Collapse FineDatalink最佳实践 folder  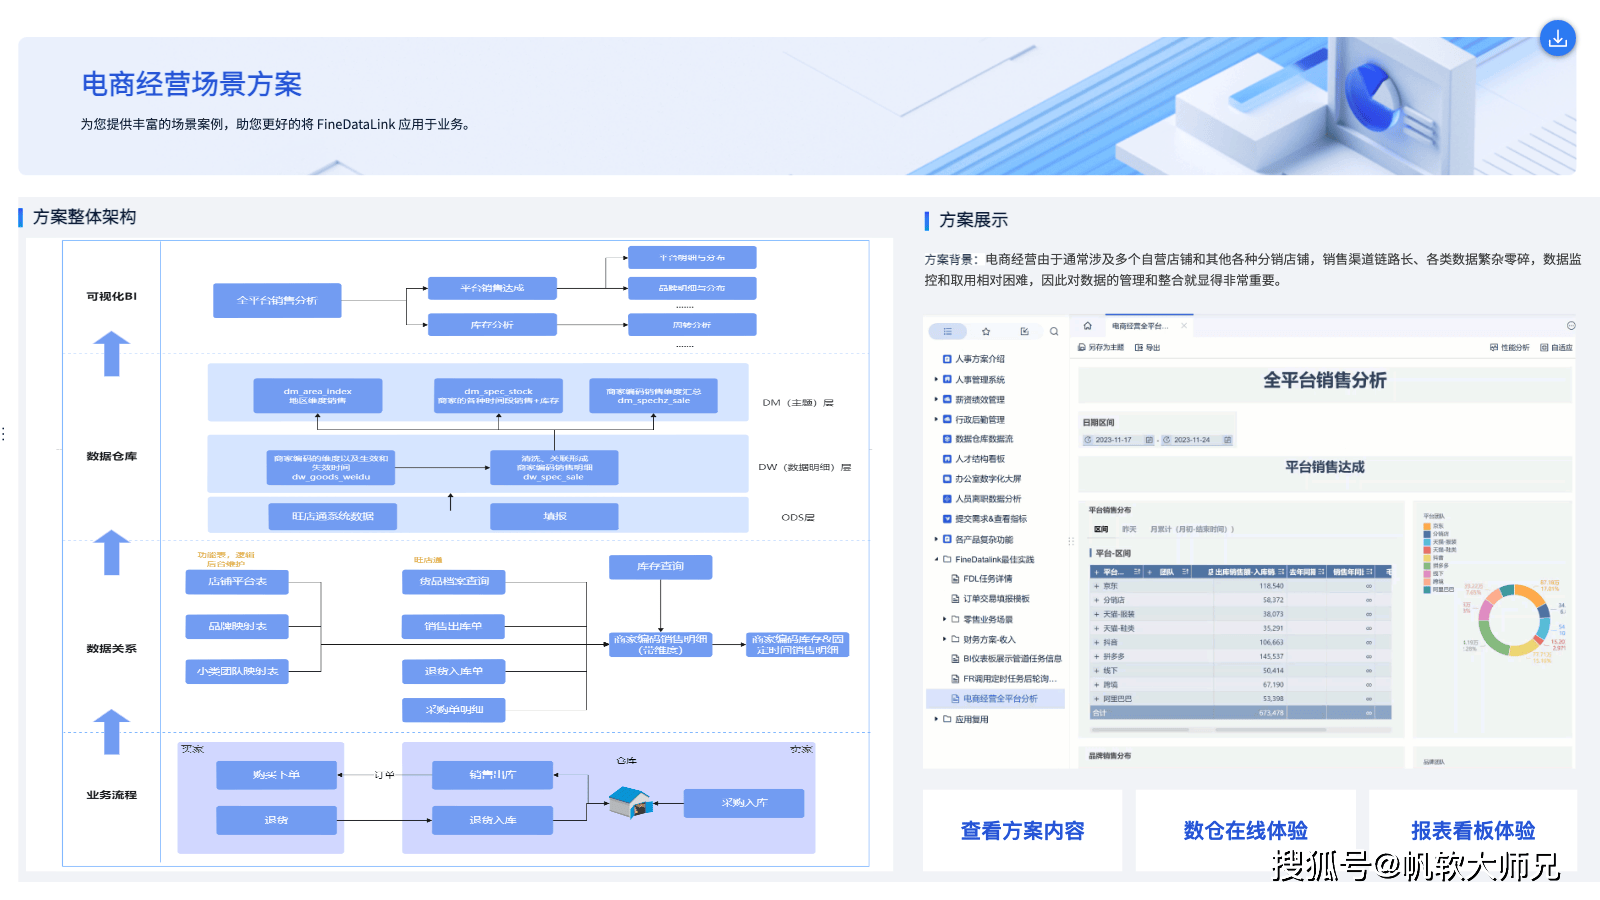tap(936, 559)
